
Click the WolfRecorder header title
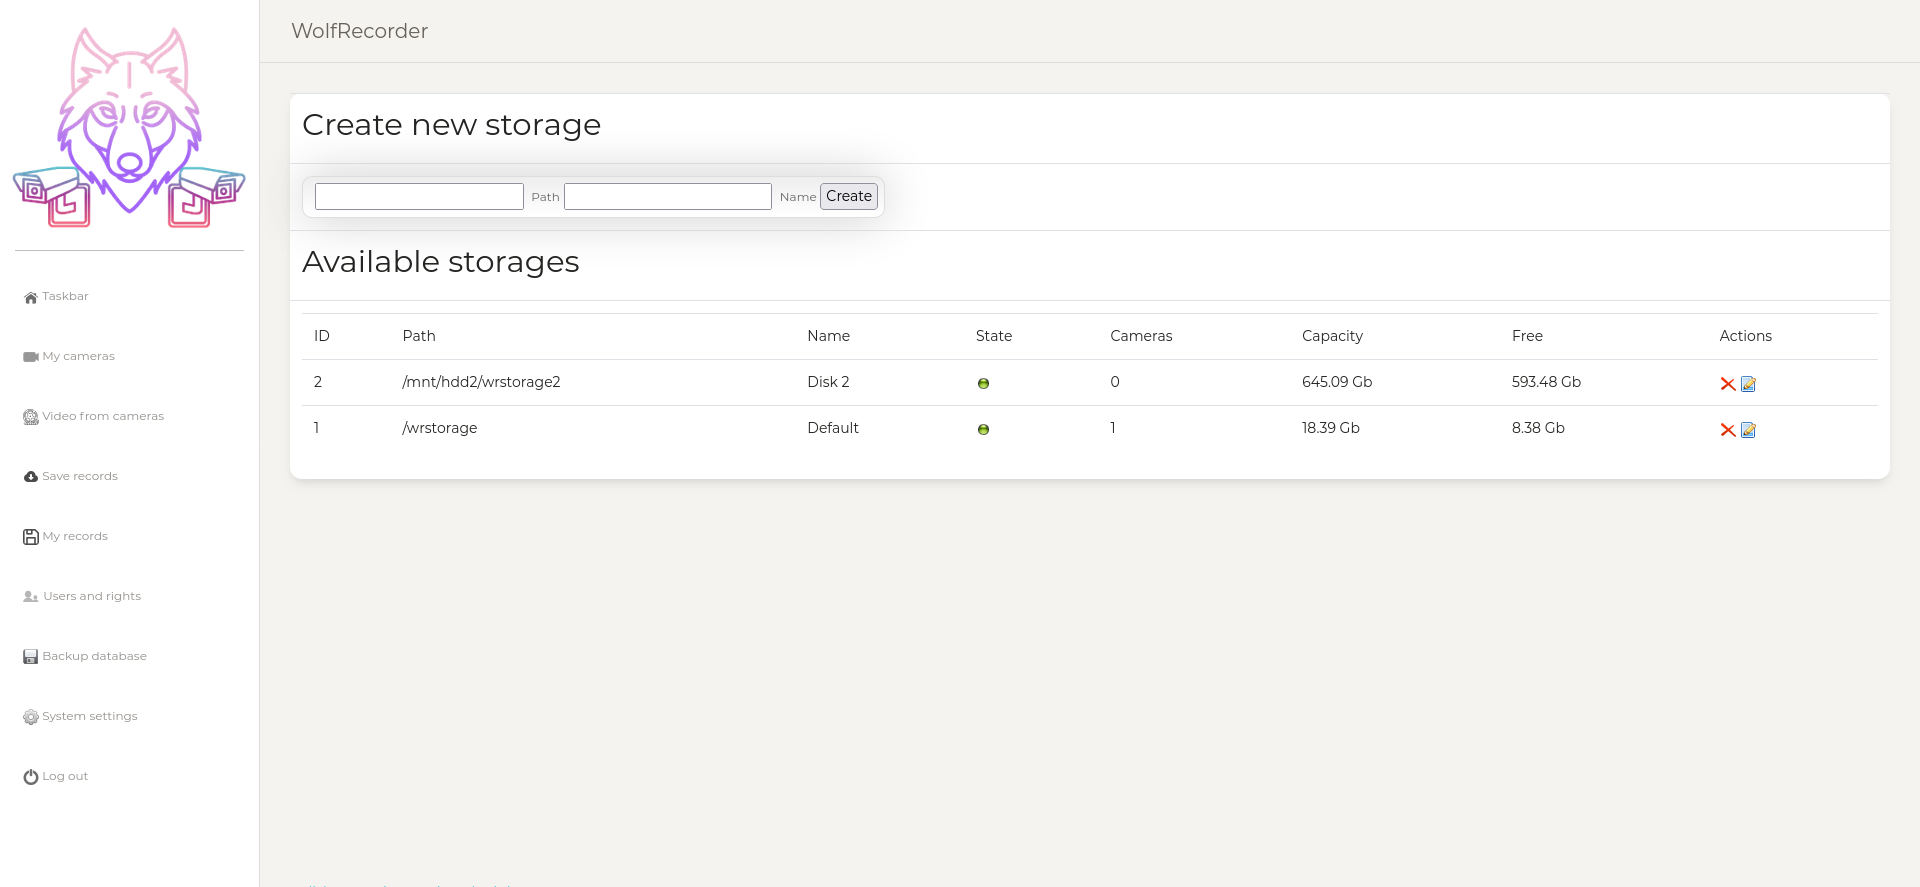coord(359,31)
